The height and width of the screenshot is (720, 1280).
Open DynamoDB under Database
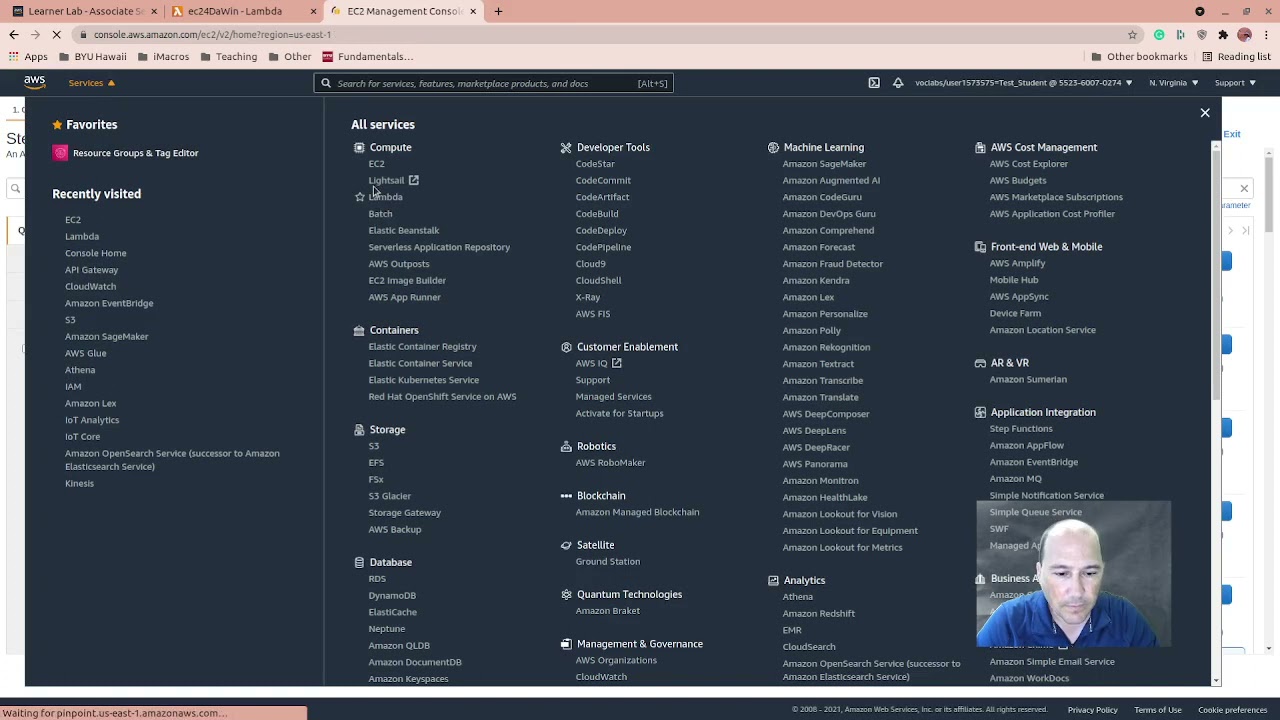(392, 596)
